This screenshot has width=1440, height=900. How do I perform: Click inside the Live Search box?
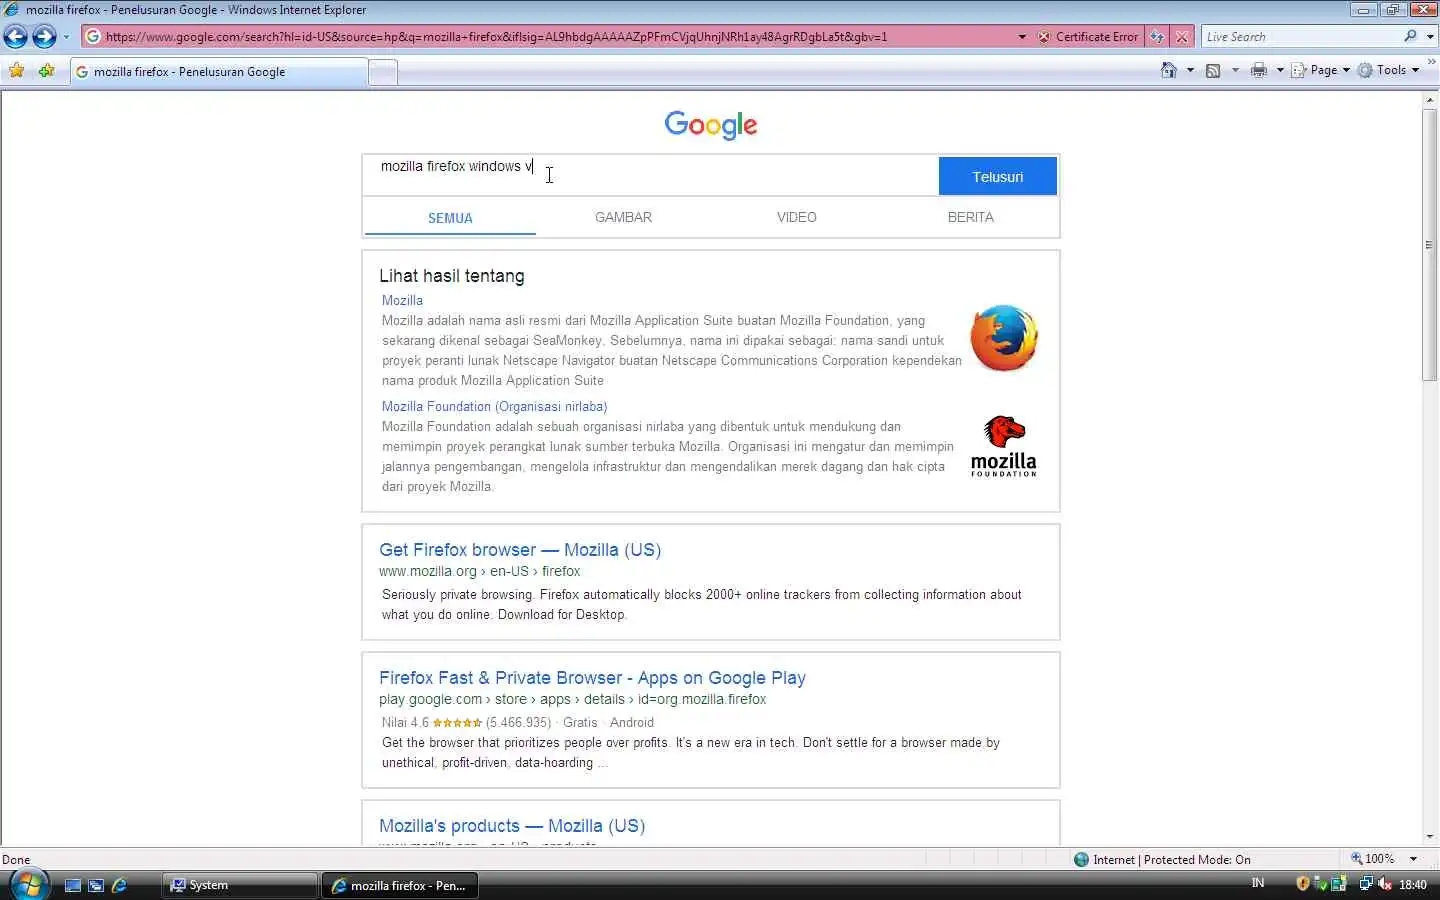(x=1300, y=37)
